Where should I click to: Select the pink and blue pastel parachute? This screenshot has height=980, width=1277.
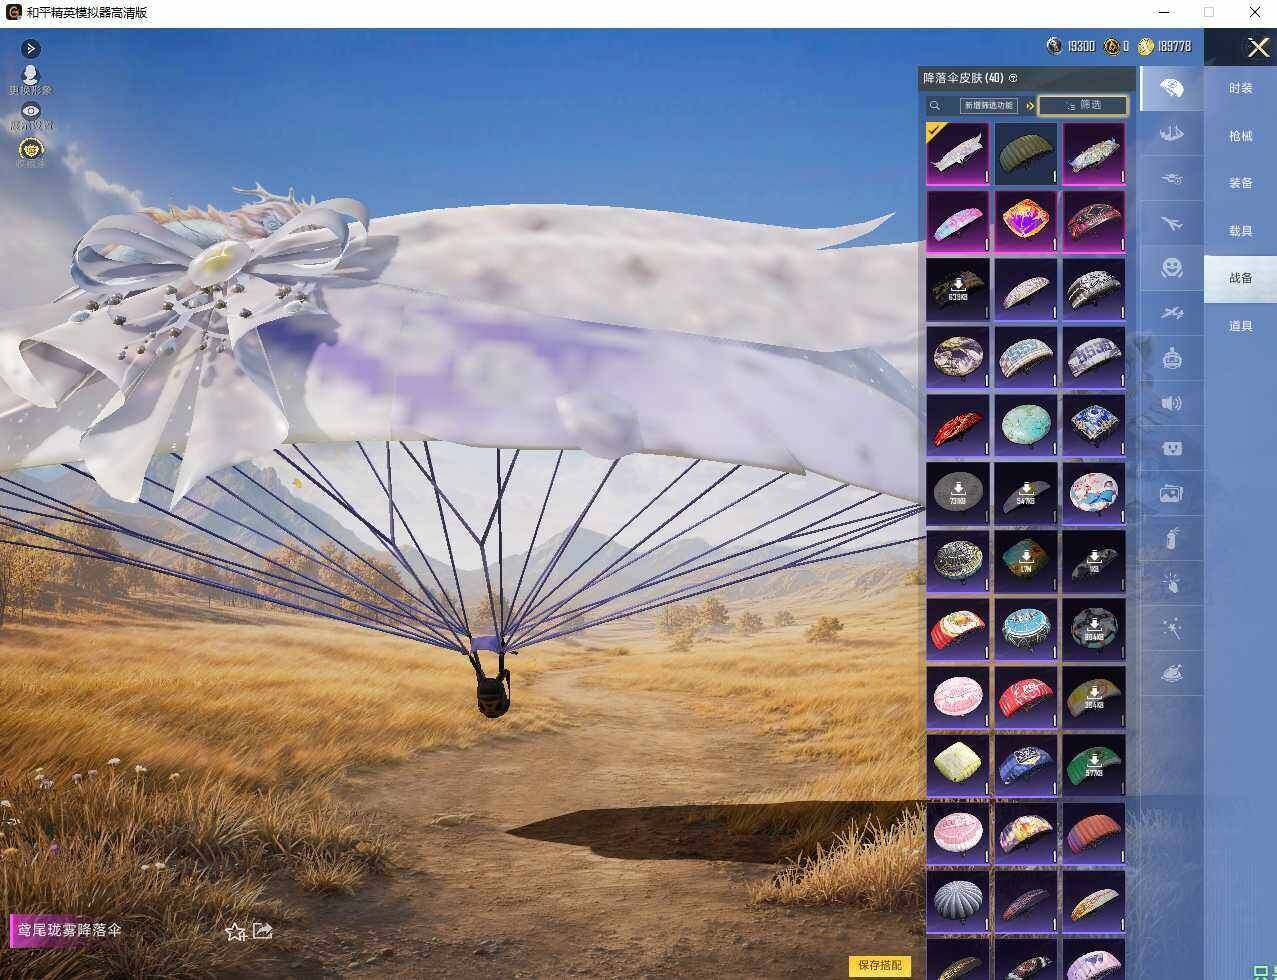pos(957,222)
